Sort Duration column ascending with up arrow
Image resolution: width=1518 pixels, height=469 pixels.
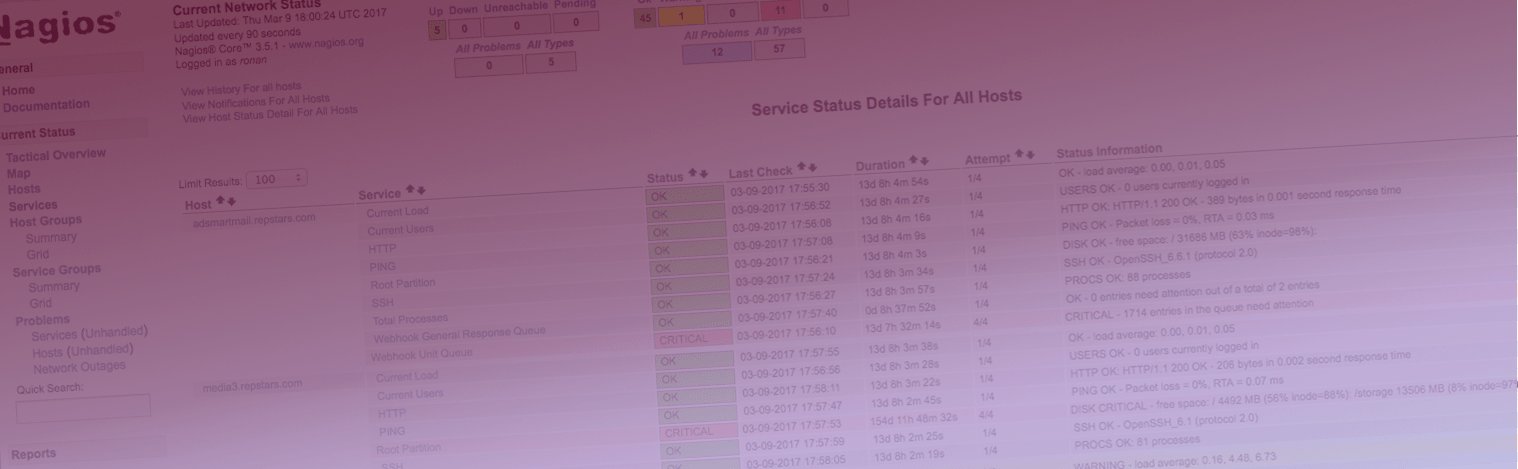coord(916,161)
